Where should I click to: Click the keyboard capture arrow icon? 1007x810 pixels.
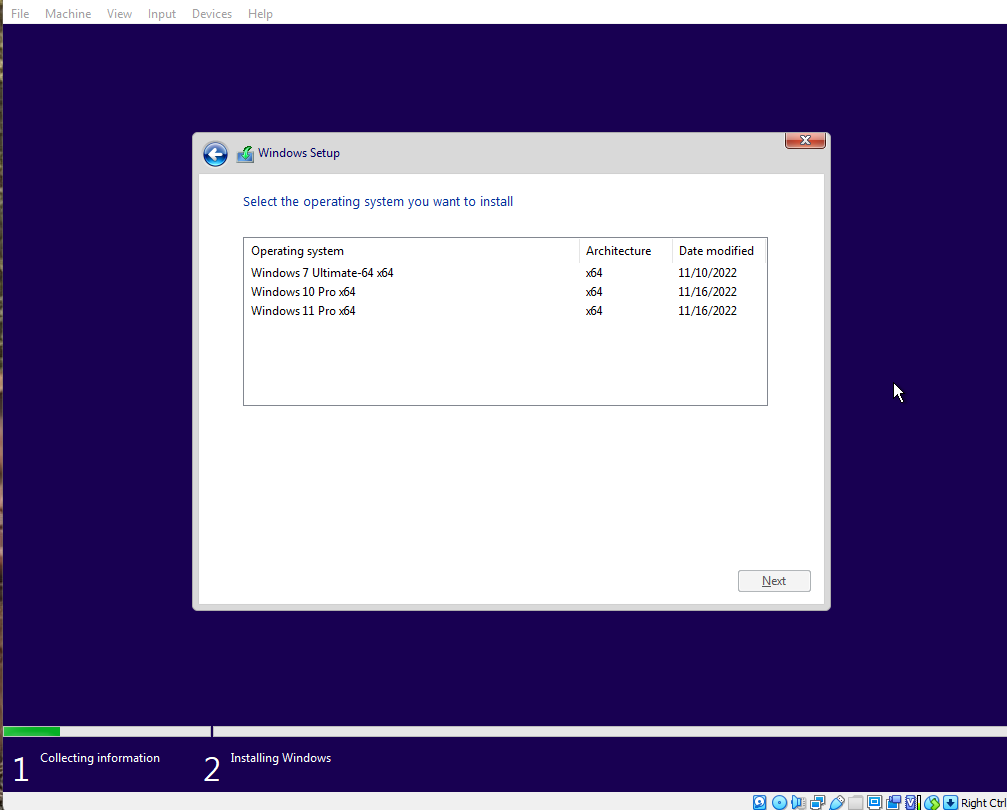coord(950,802)
